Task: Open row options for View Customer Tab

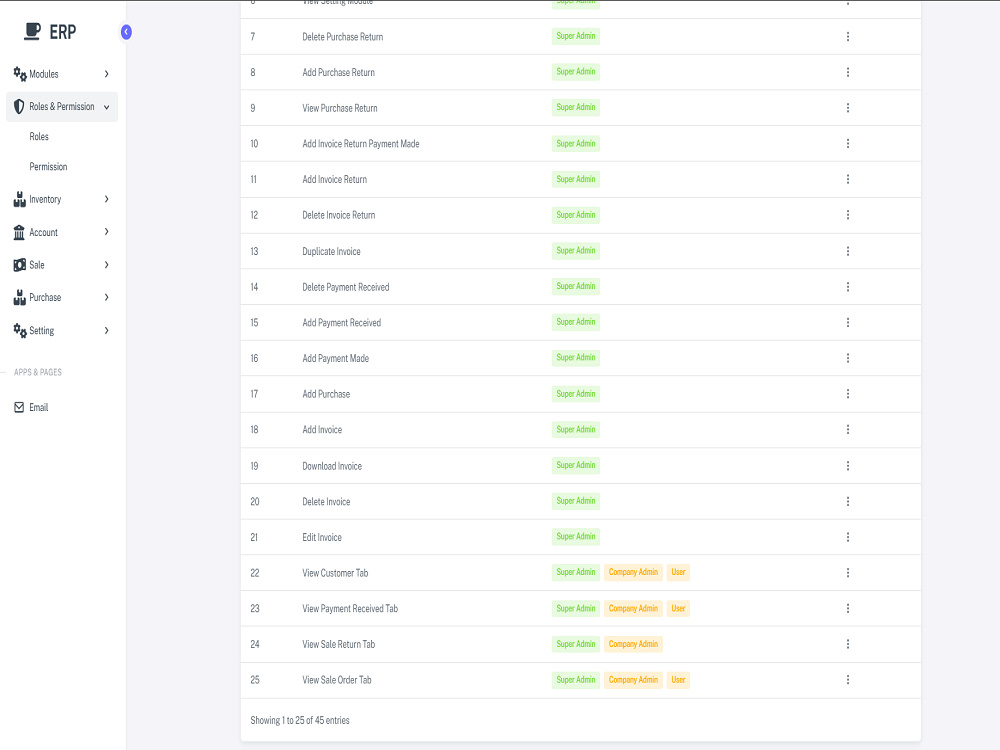Action: [848, 573]
